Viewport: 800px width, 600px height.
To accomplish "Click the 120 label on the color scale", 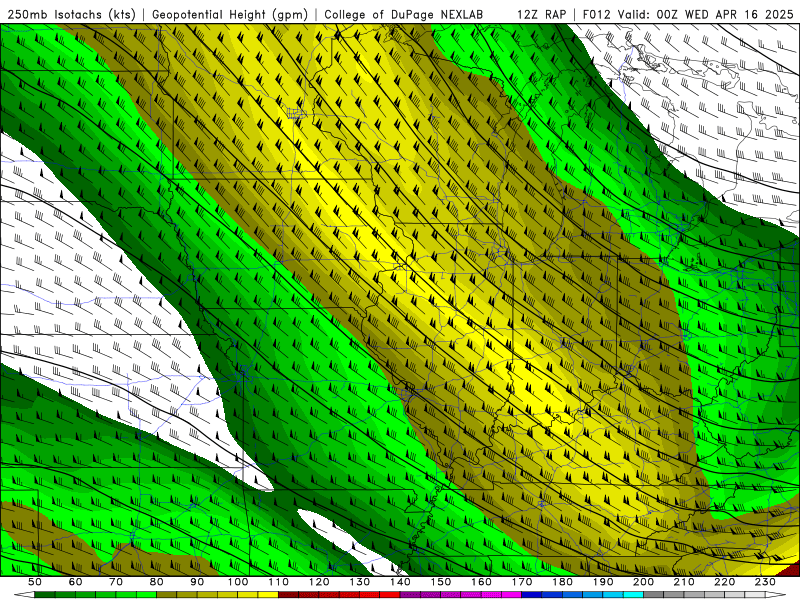I will click(319, 582).
